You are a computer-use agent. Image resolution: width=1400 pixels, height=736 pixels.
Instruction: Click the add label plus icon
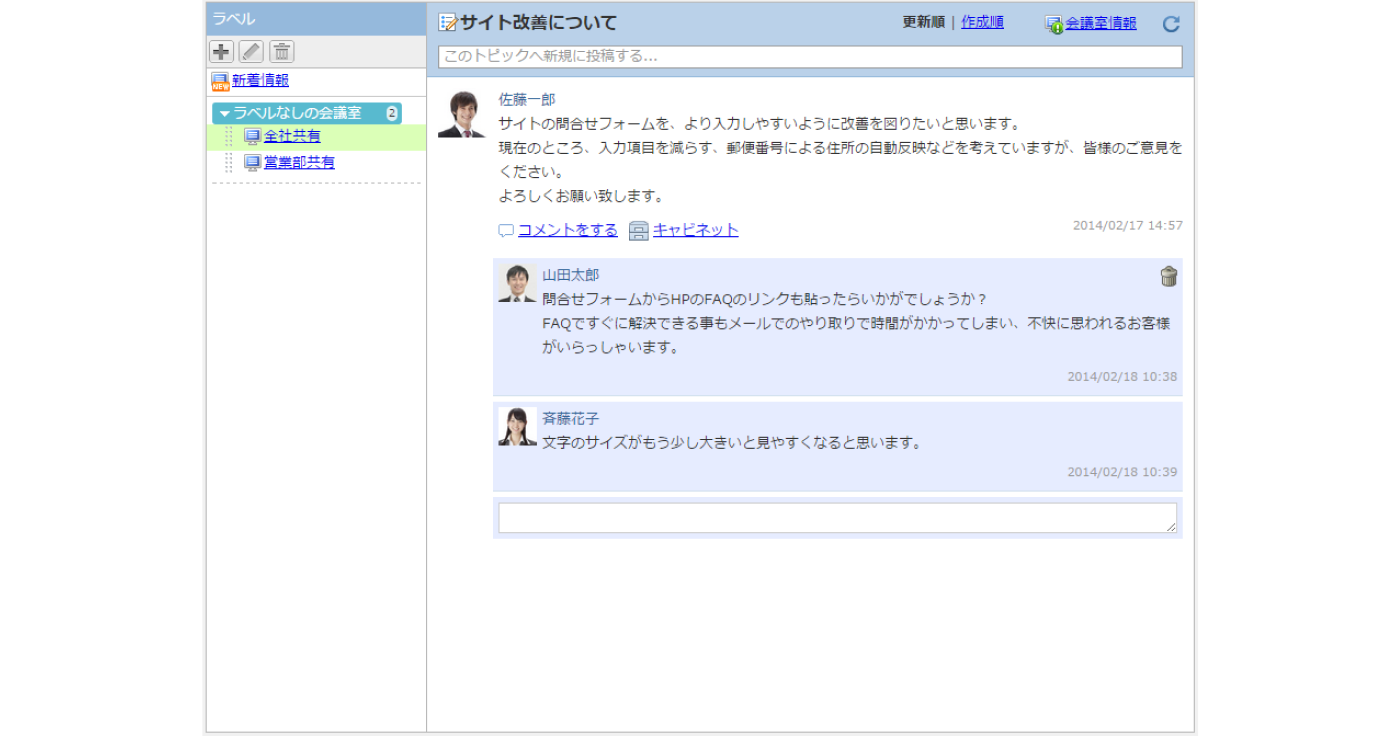coord(221,52)
